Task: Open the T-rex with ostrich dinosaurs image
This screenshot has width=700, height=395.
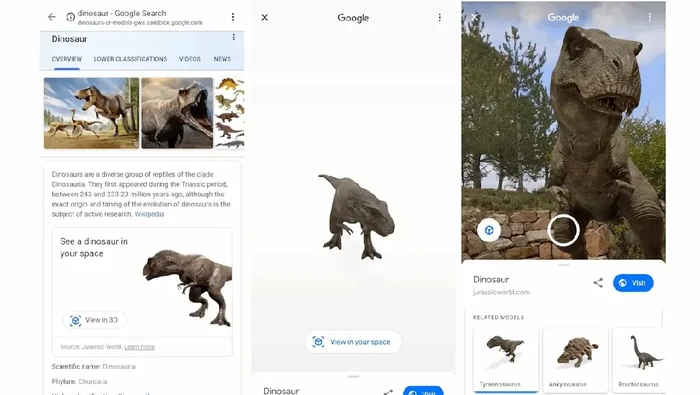Action: tap(92, 113)
